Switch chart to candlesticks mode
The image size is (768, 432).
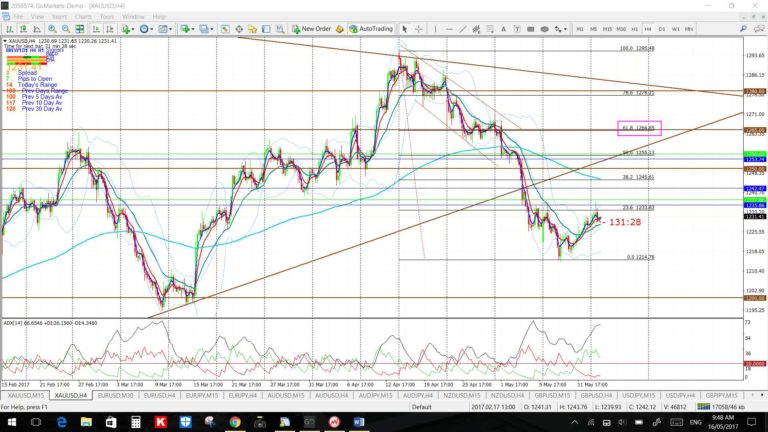[x=23, y=29]
